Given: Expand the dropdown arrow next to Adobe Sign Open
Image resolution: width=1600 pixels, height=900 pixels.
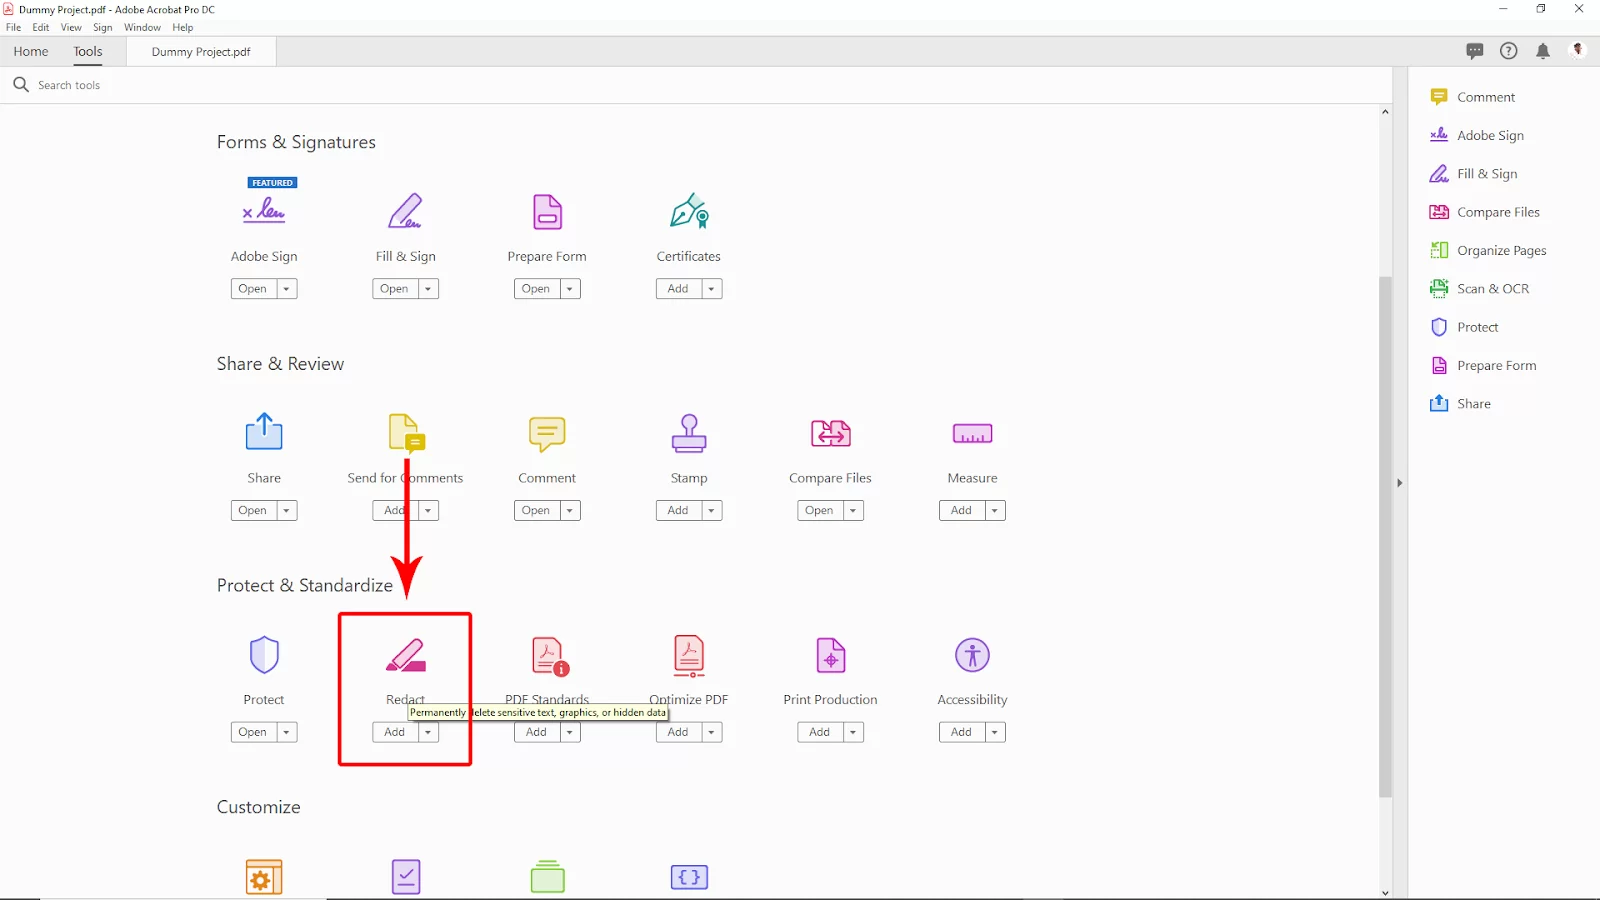Looking at the screenshot, I should coord(286,289).
